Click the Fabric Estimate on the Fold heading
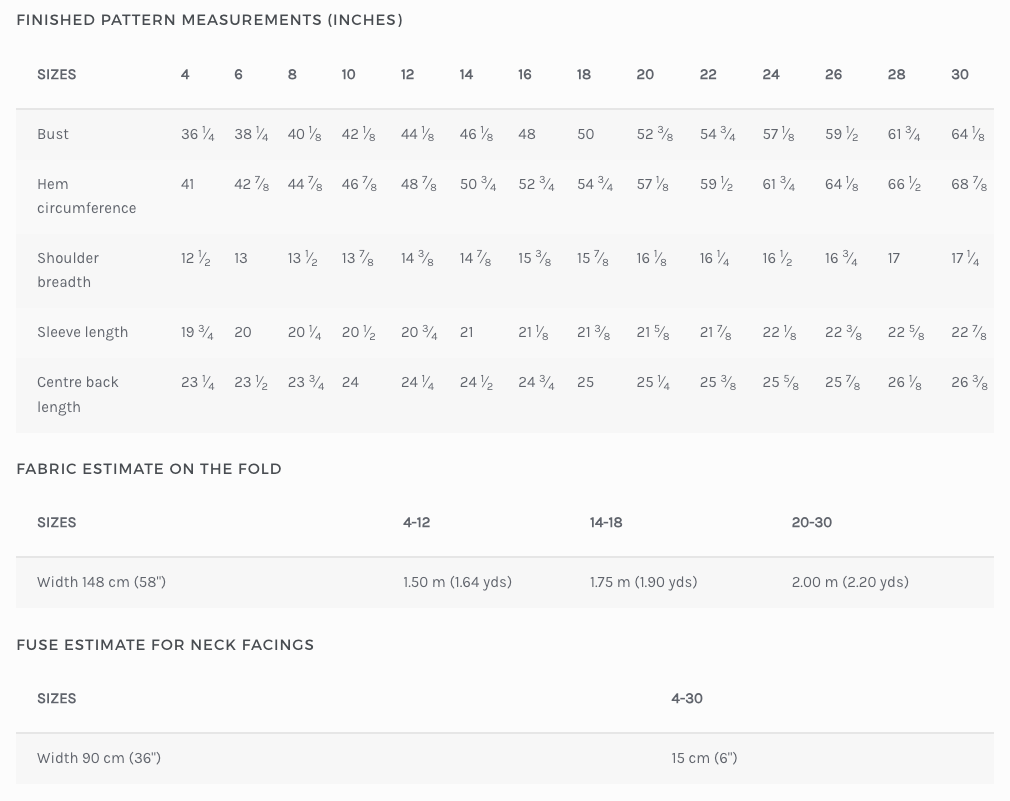This screenshot has height=801, width=1010. tap(149, 469)
